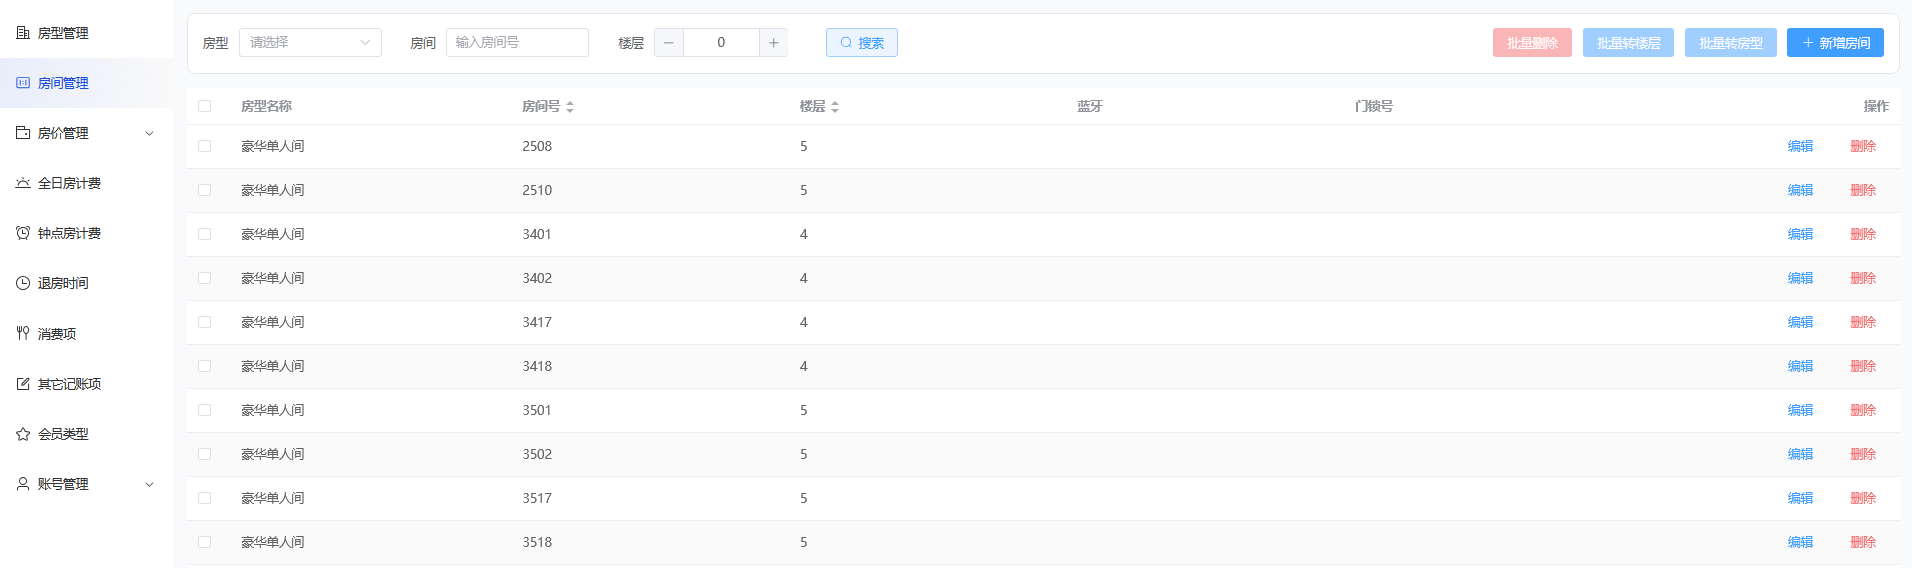Viewport: 1912px width, 568px height.
Task: Open 全日房计费 menu item
Action: point(86,183)
